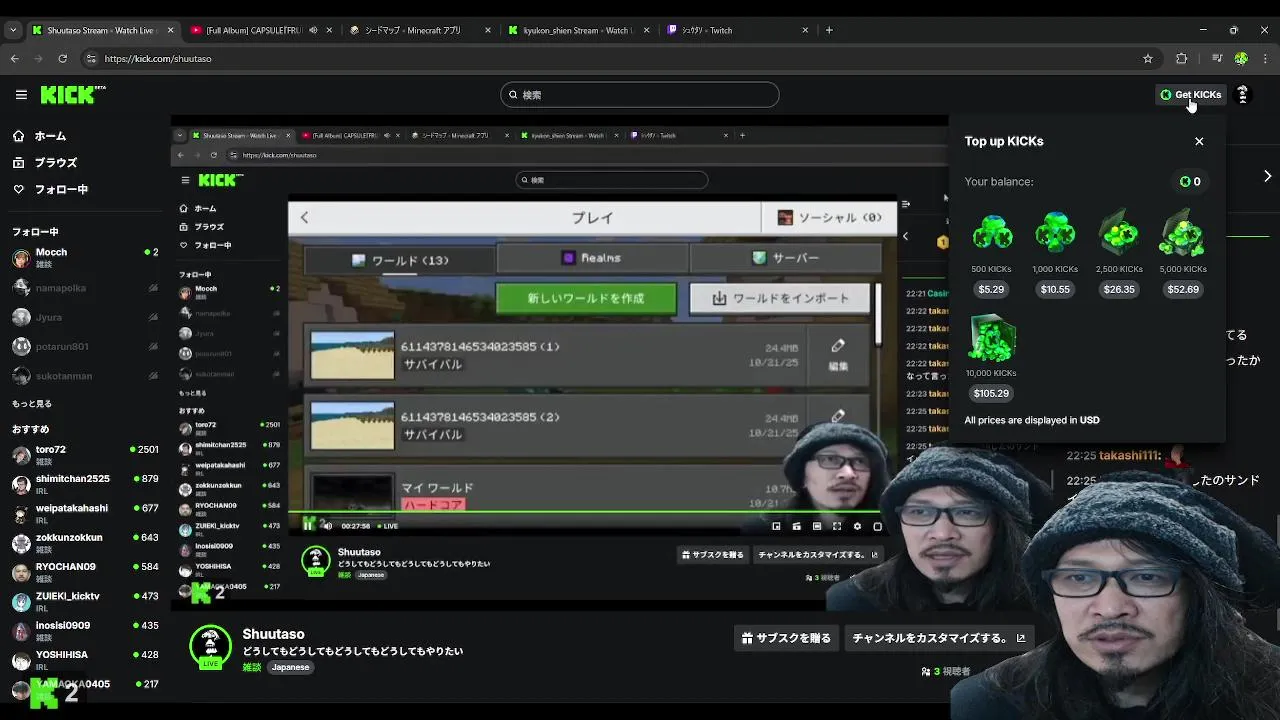The width and height of the screenshot is (1280, 720).
Task: Click the Japanese language tag
Action: click(290, 667)
